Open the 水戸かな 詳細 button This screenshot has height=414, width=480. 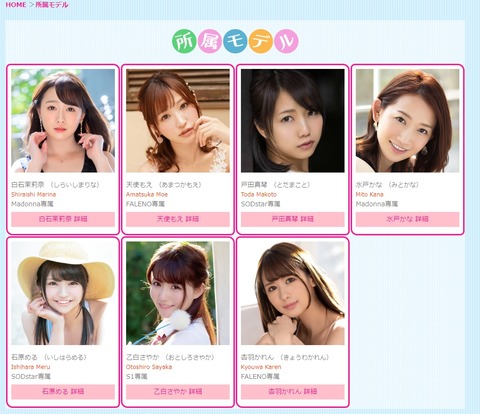pos(407,219)
